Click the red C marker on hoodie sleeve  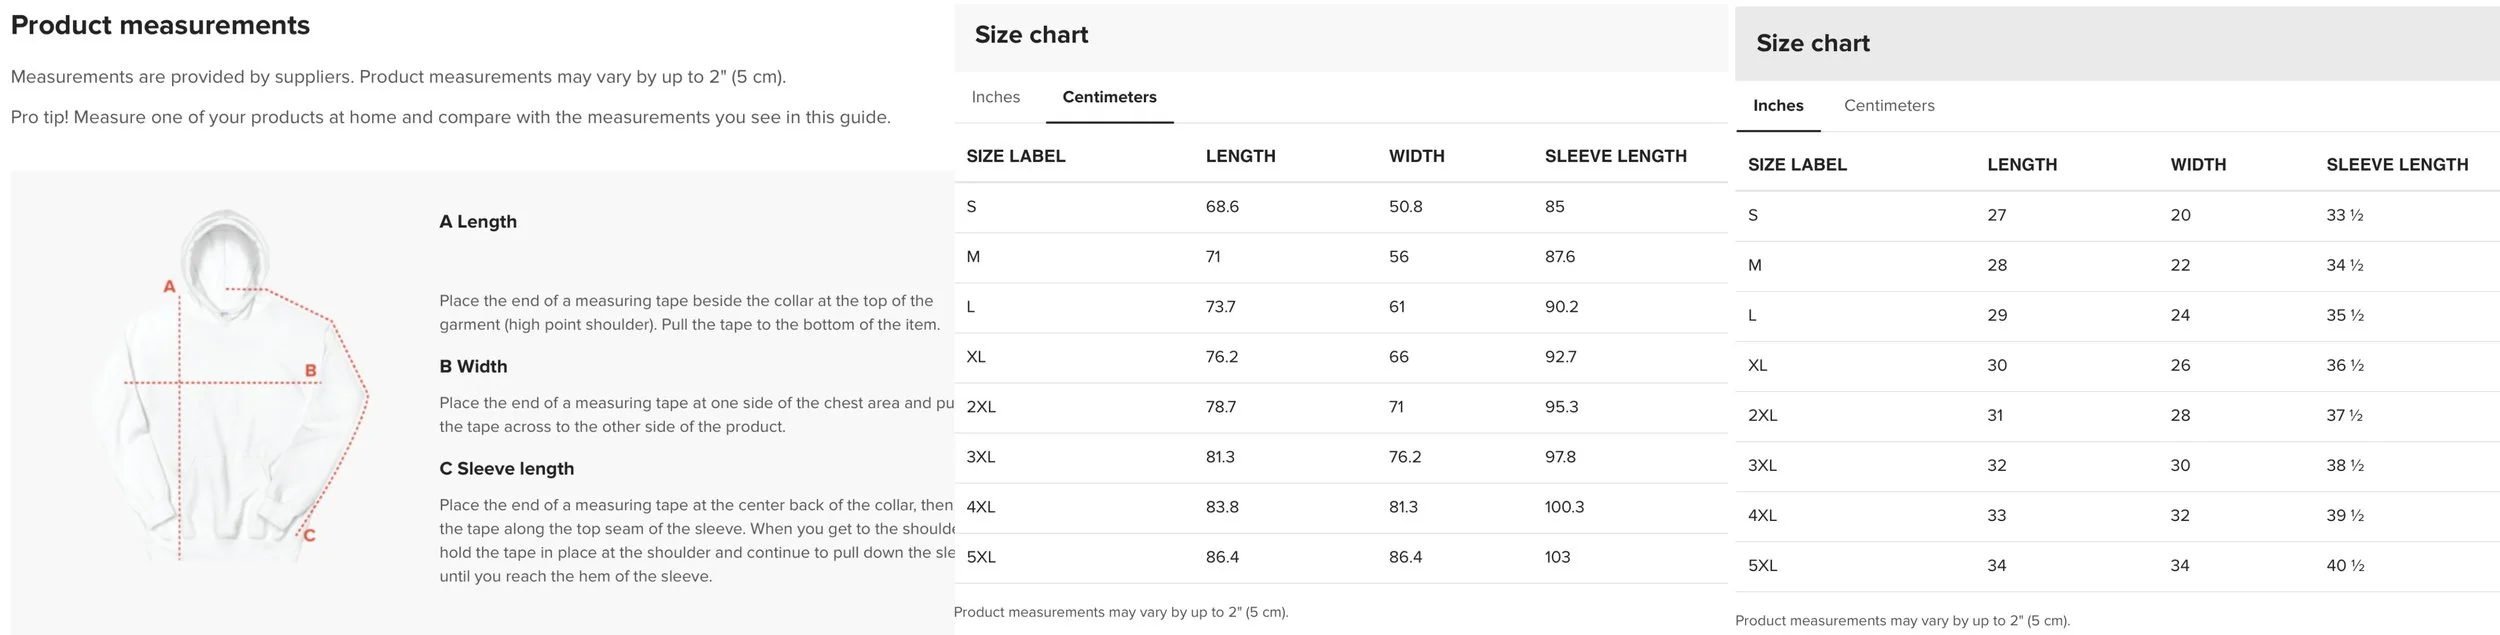[x=309, y=536]
